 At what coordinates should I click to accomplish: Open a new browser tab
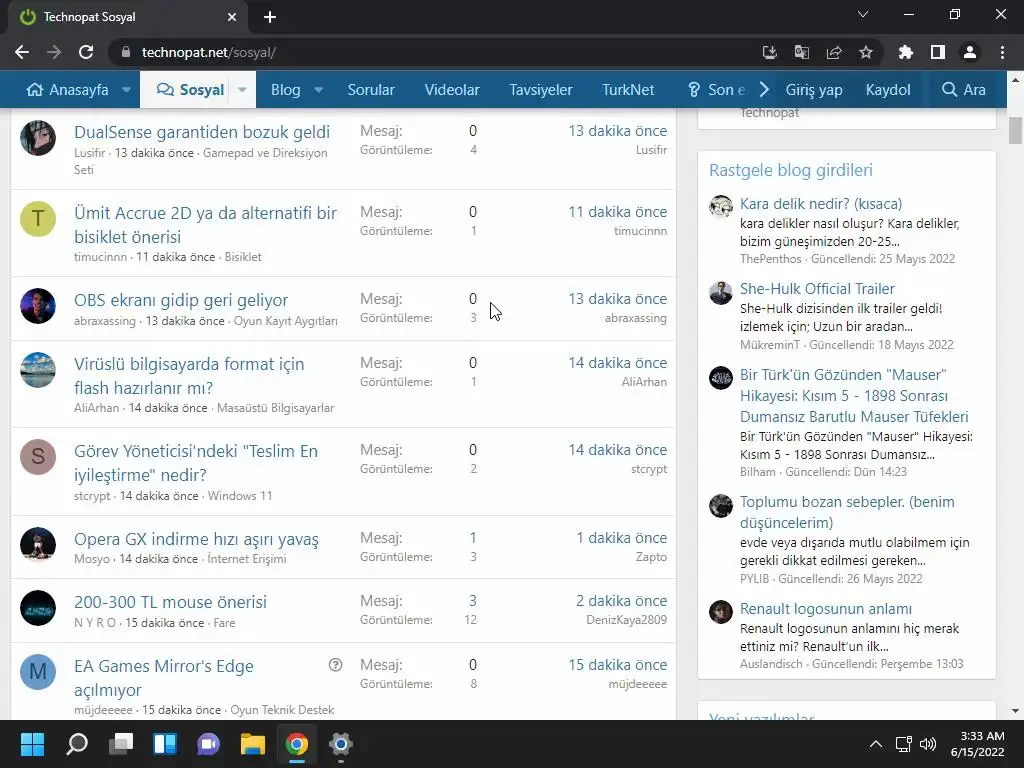pos(270,17)
